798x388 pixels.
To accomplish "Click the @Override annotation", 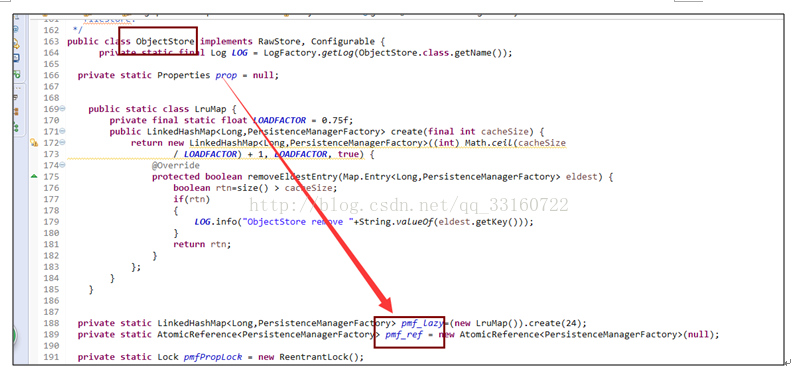I will pos(176,165).
